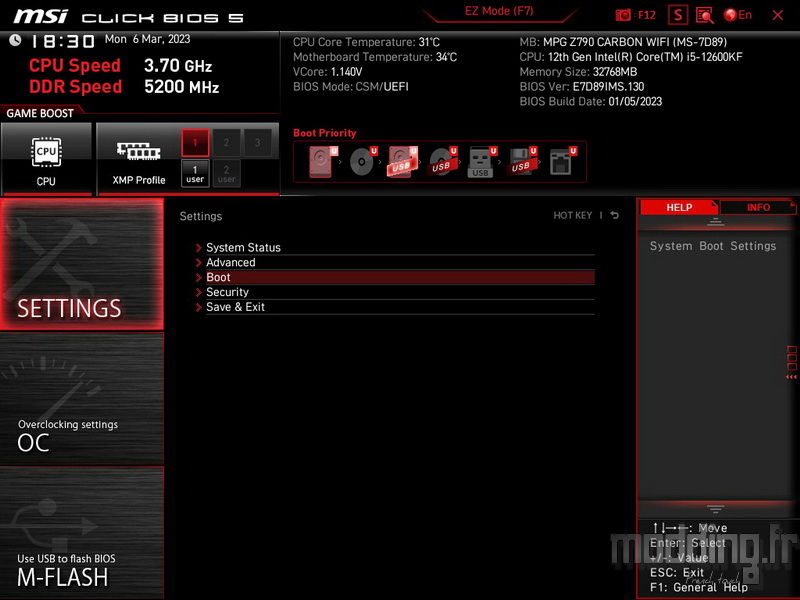Switch to the INFO tab
This screenshot has width=800, height=600.
758,208
